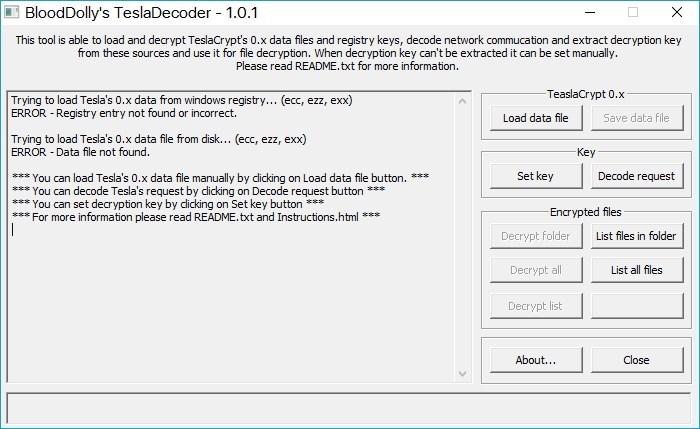
Task: Click the disabled Decrypt list button
Action: 536,306
